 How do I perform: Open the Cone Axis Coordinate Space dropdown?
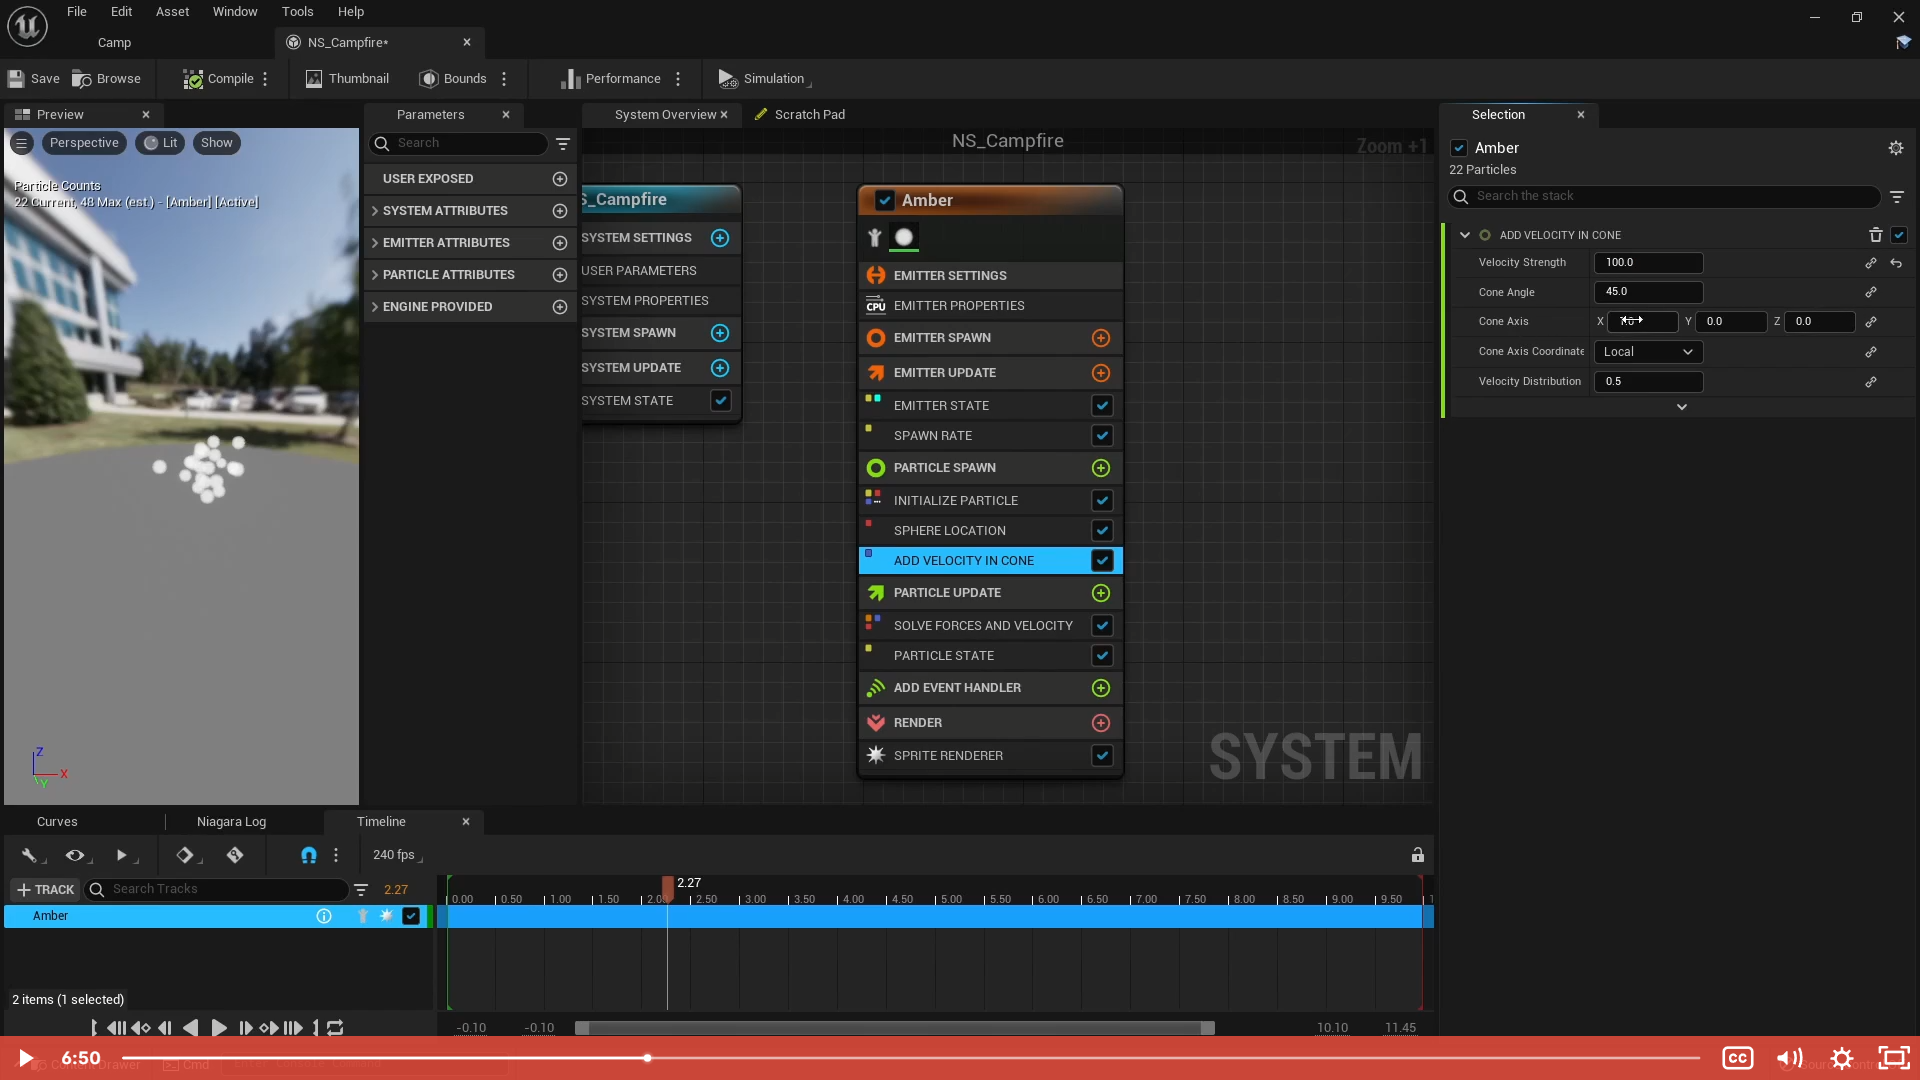coord(1647,352)
